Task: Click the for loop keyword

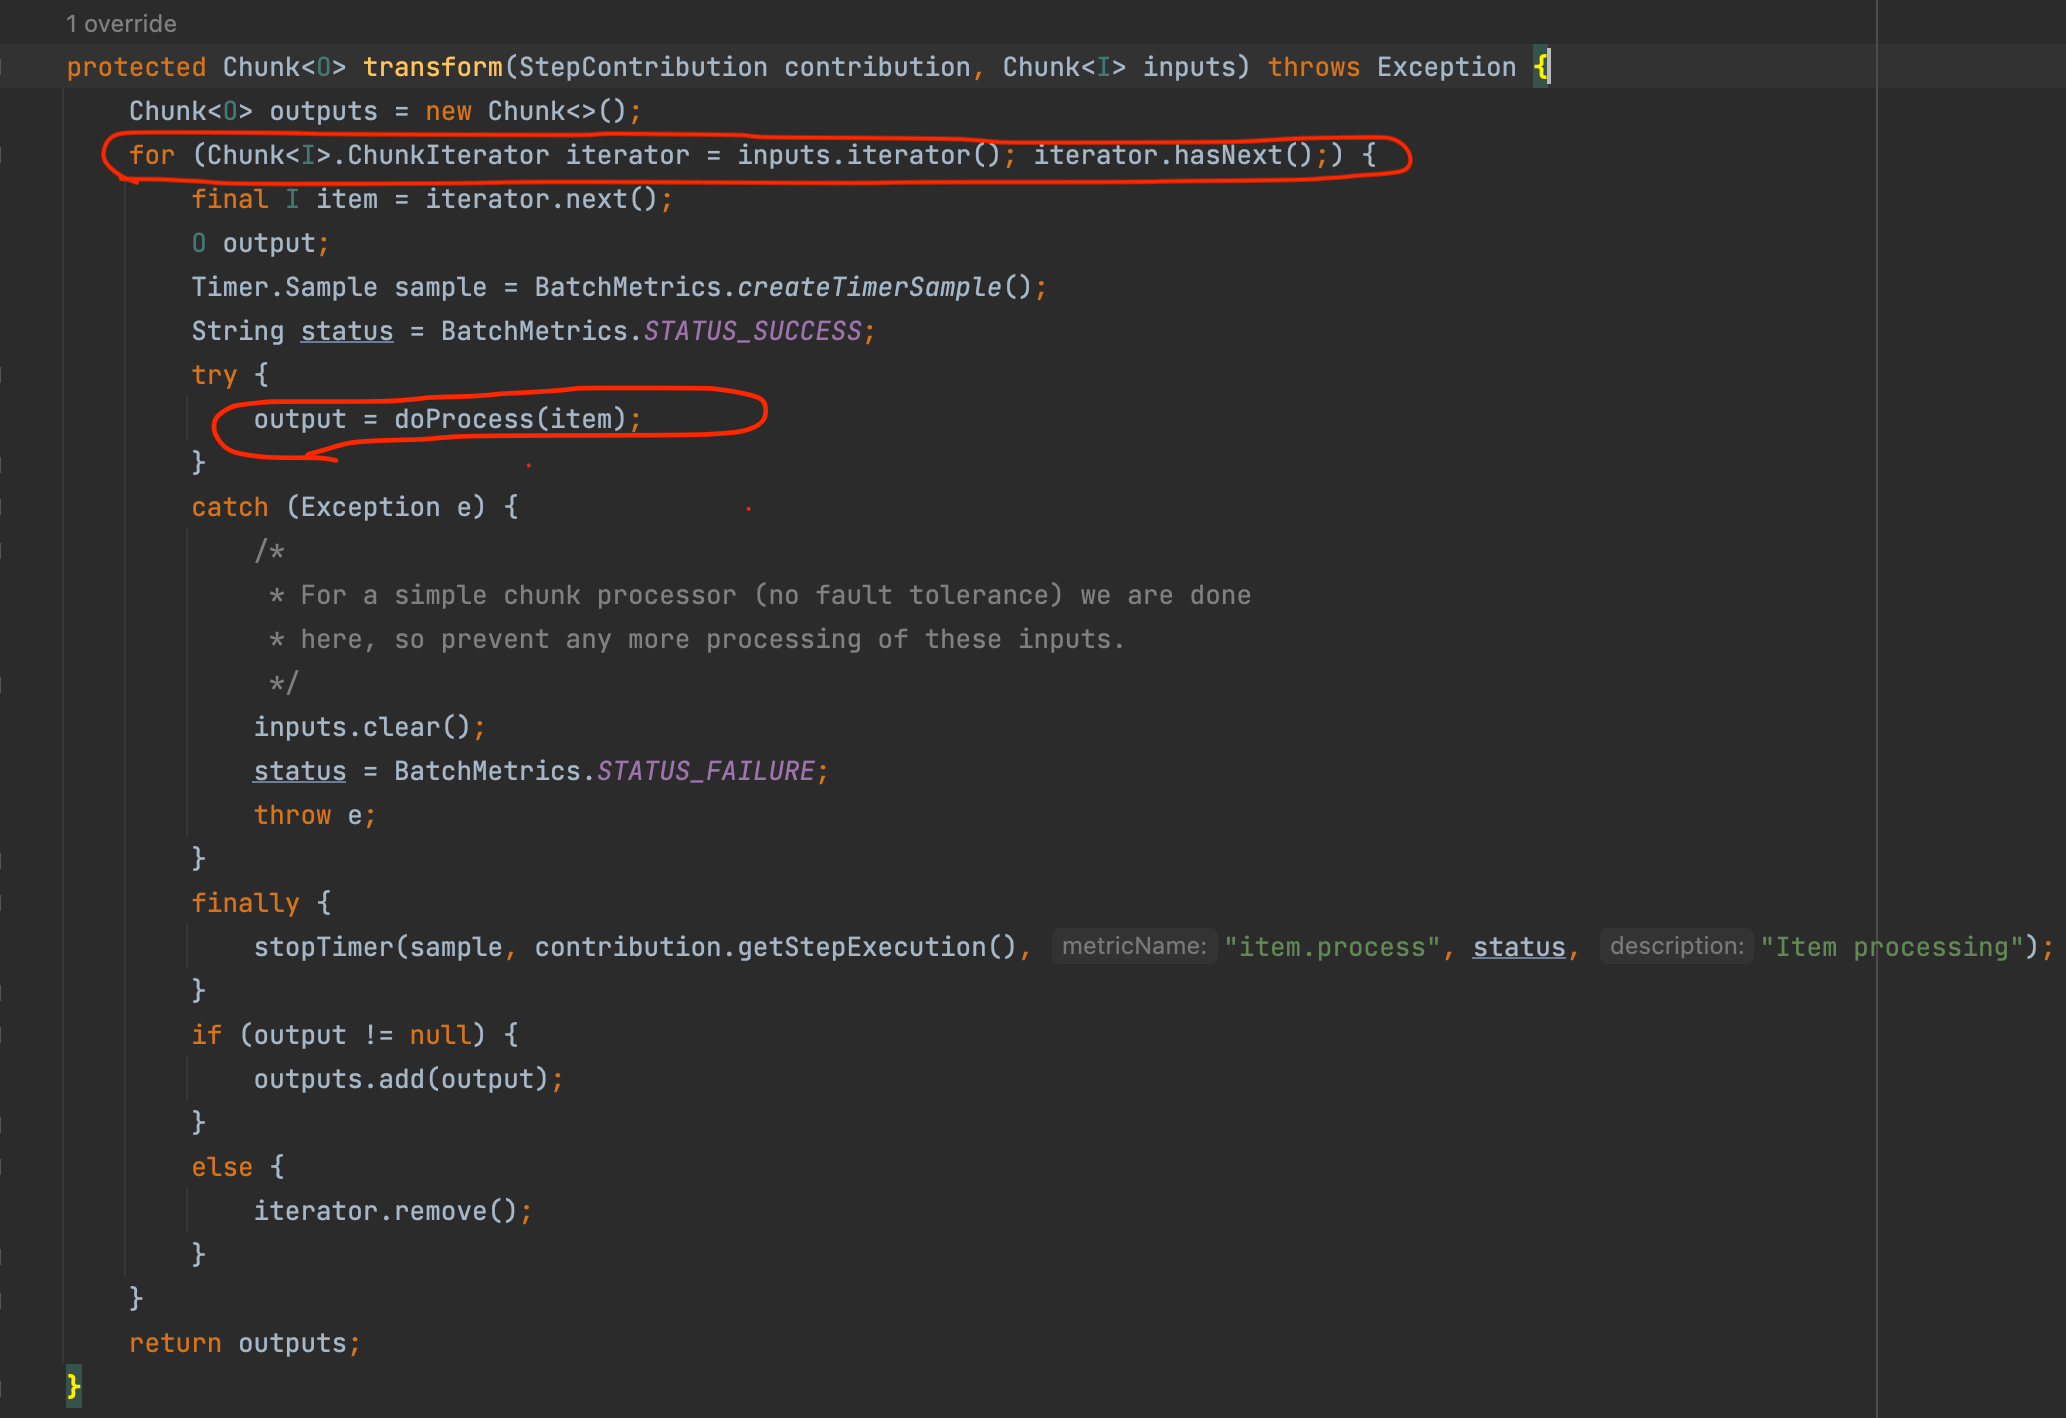Action: coord(152,155)
